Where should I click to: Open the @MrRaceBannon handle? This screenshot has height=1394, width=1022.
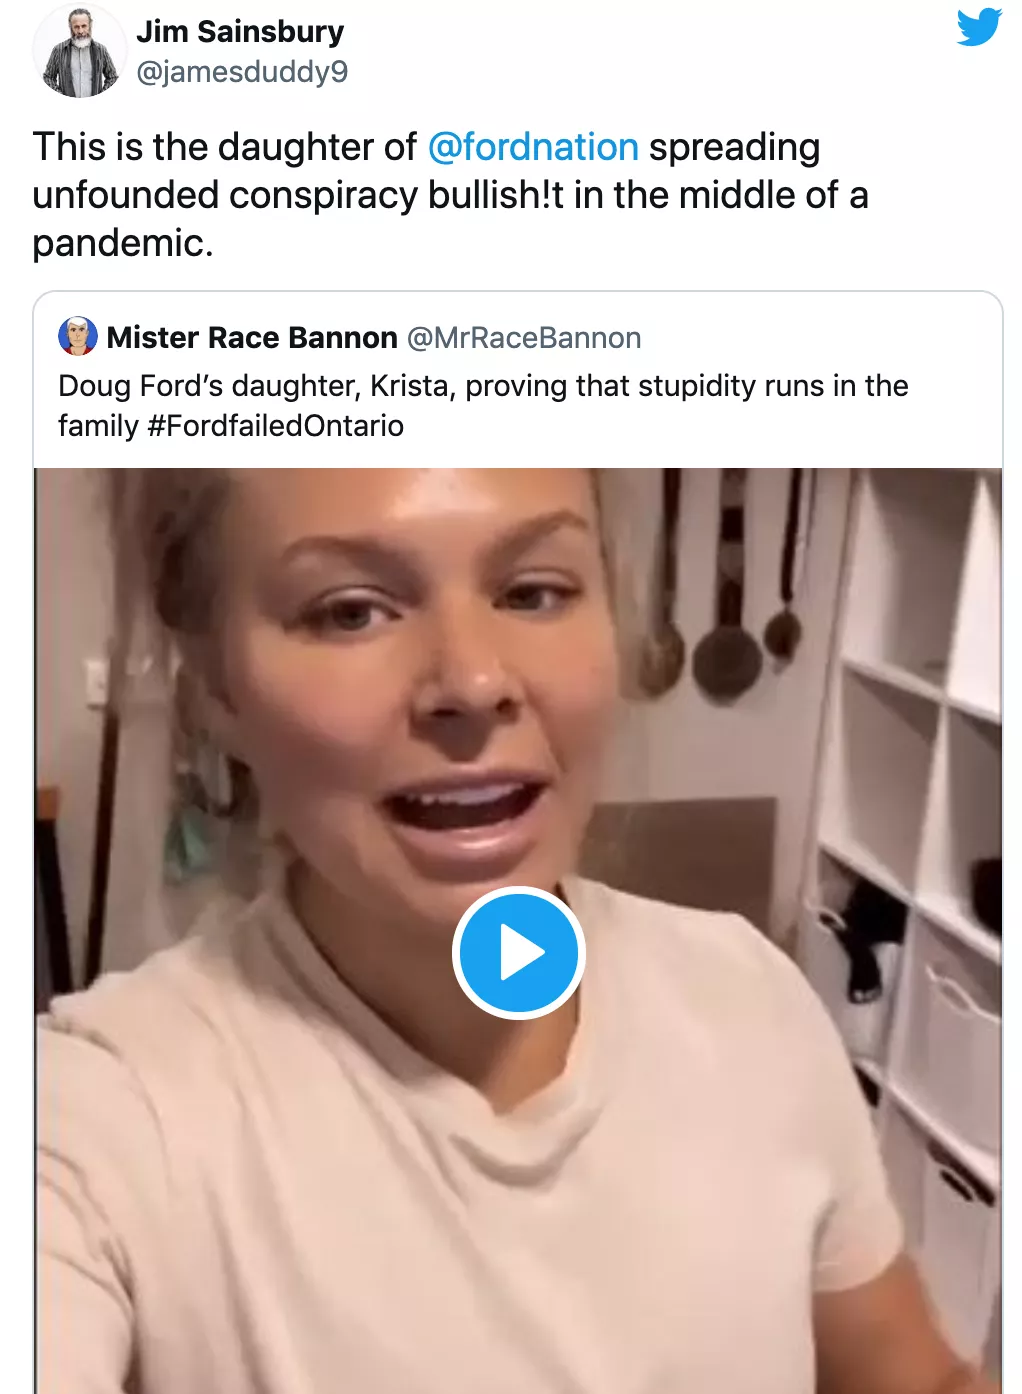[x=524, y=338]
